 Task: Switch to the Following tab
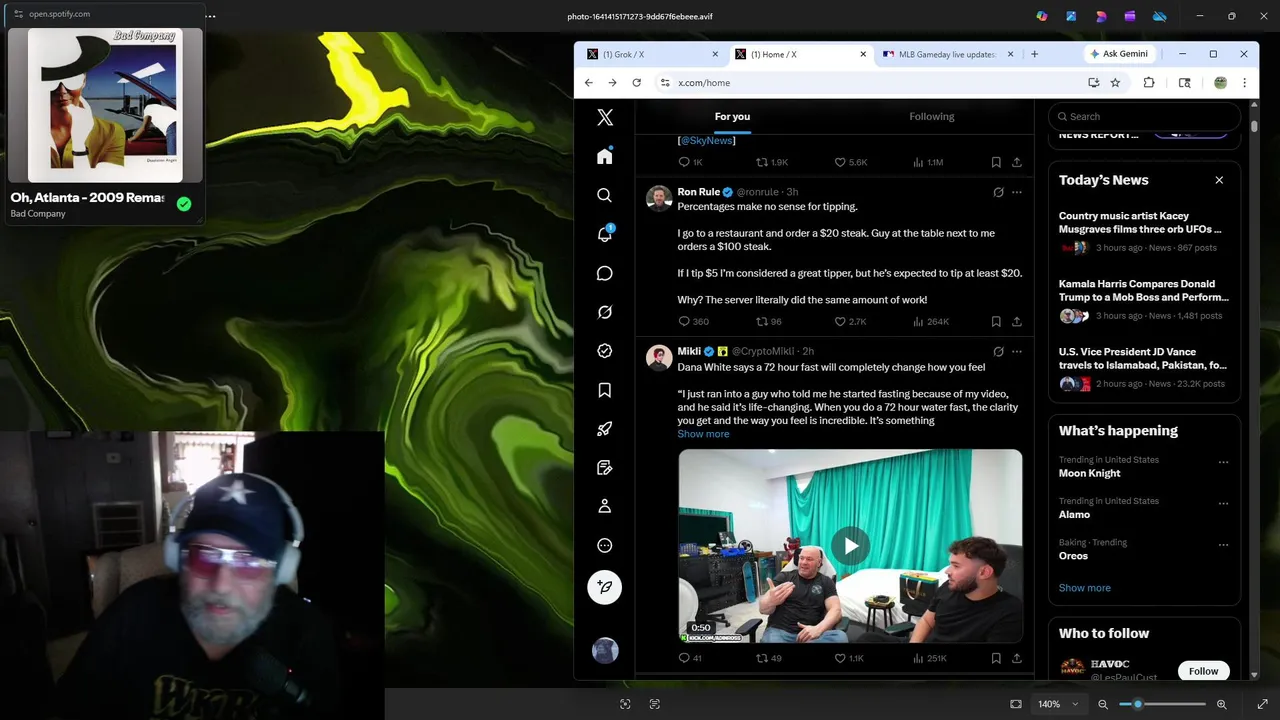[x=931, y=116]
